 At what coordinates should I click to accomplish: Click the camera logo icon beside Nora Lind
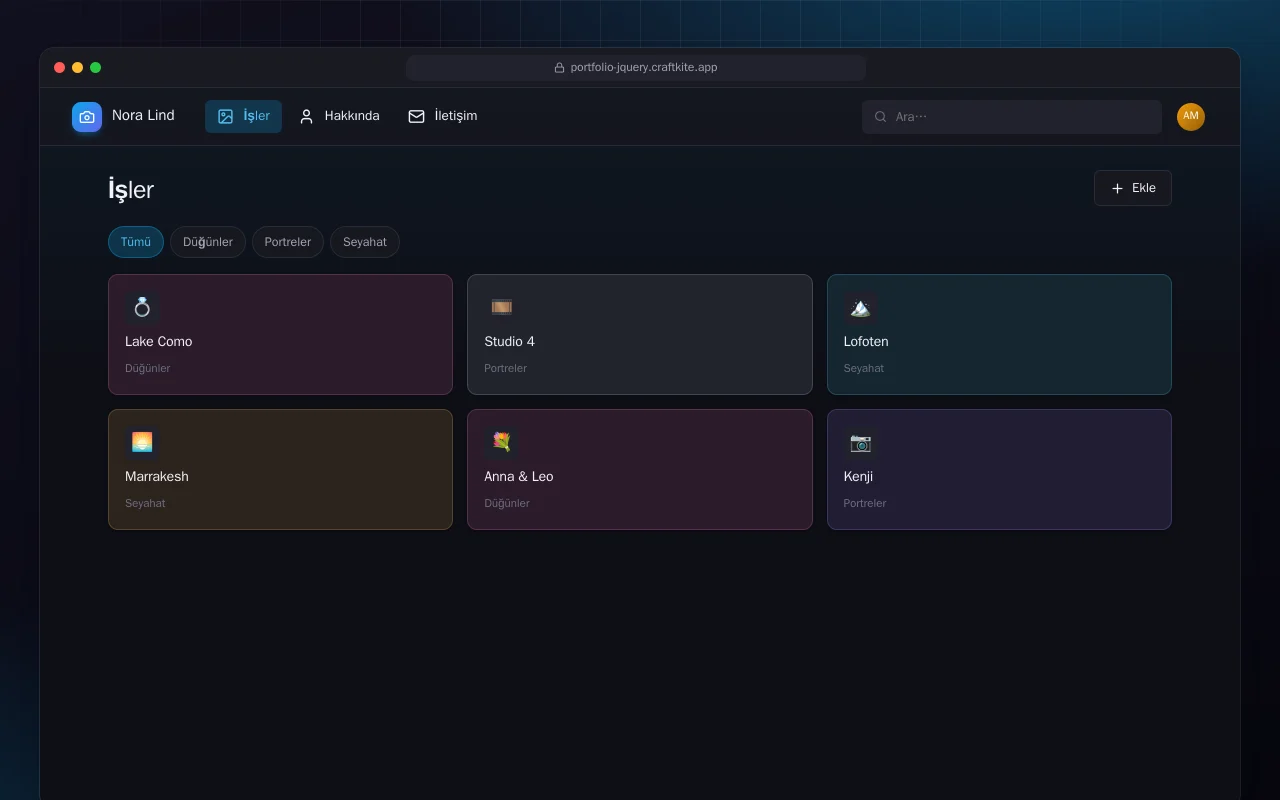pyautogui.click(x=87, y=117)
